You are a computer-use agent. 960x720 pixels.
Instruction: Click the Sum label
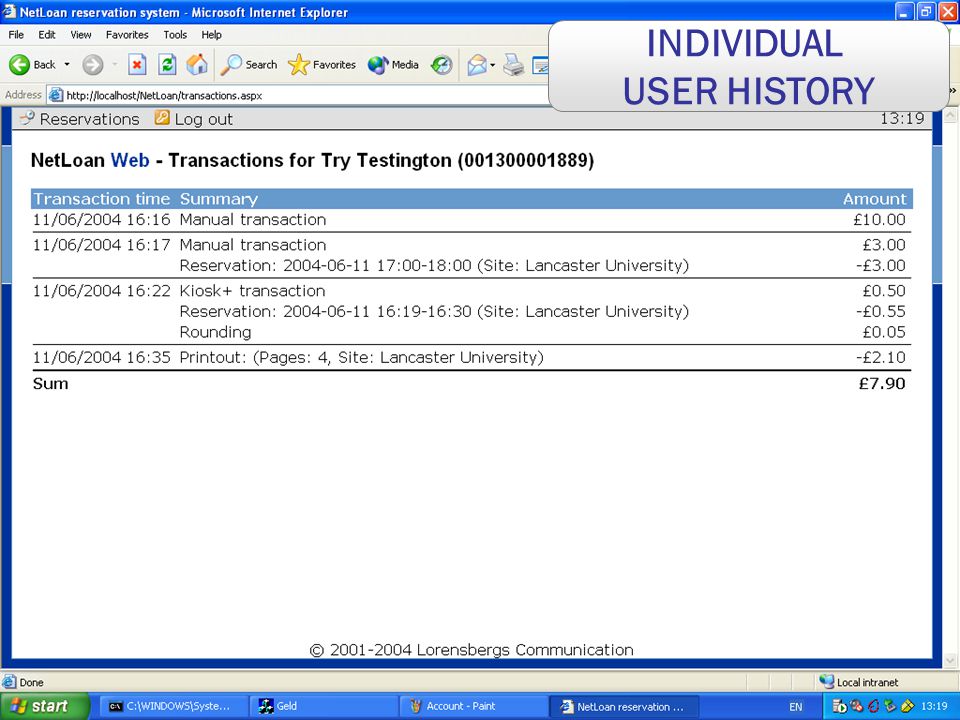coord(50,384)
